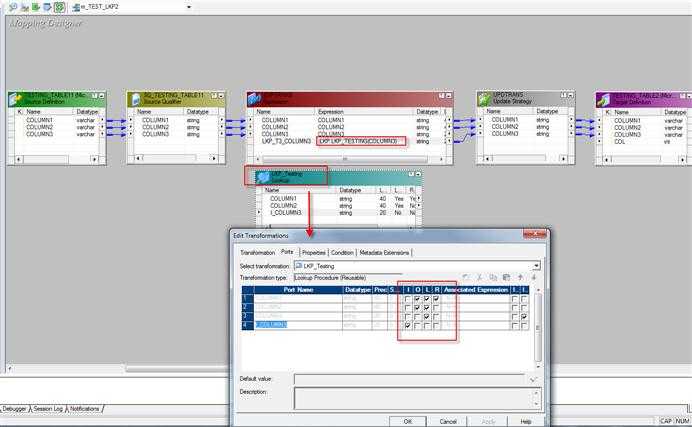Toggle the Lookup checkbox for port row 1

(x=427, y=299)
